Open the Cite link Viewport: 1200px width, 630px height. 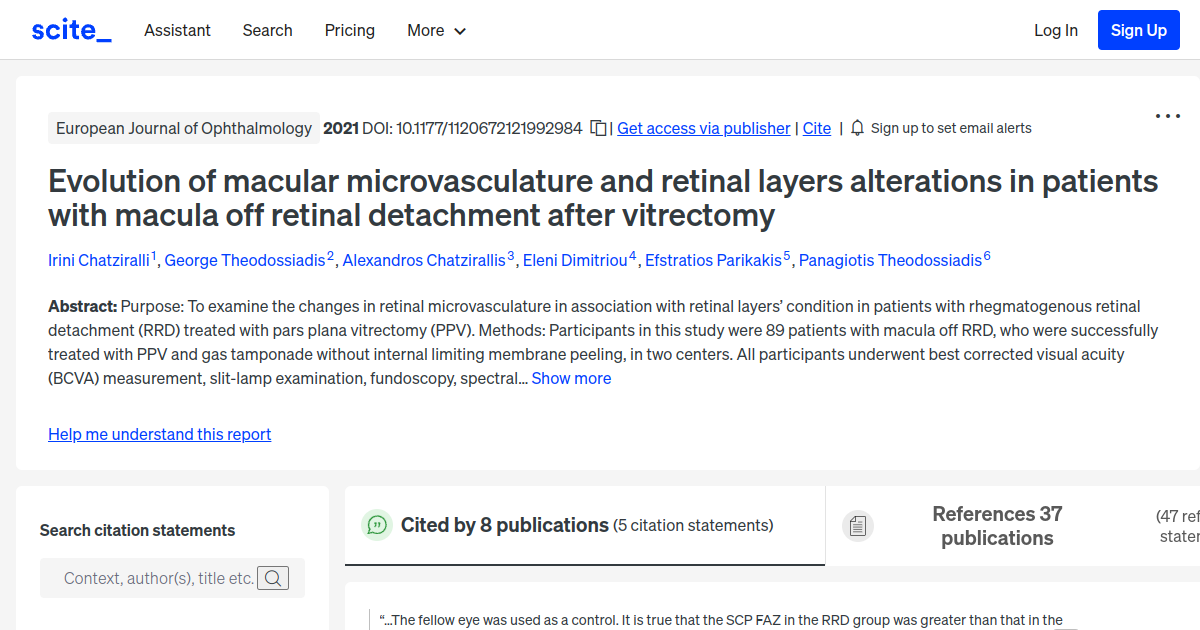point(816,128)
